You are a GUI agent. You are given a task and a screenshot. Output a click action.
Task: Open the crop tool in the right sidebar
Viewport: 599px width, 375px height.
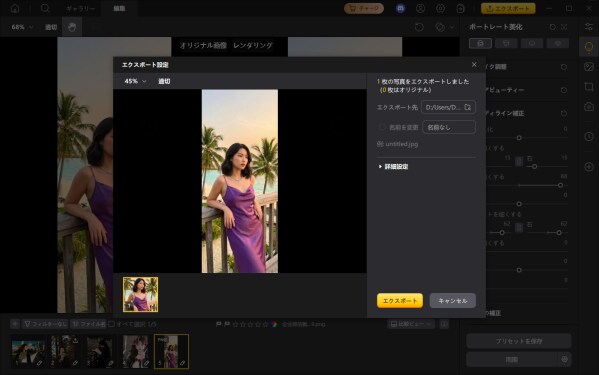click(589, 87)
